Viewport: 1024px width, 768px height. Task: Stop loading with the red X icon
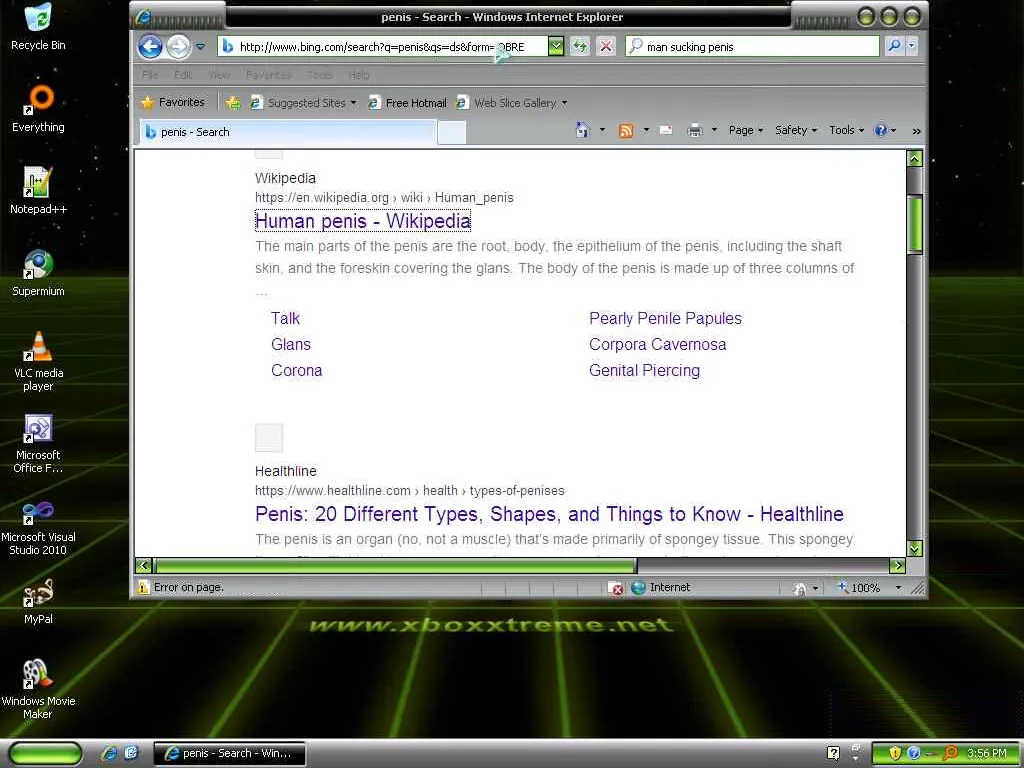pyautogui.click(x=606, y=46)
